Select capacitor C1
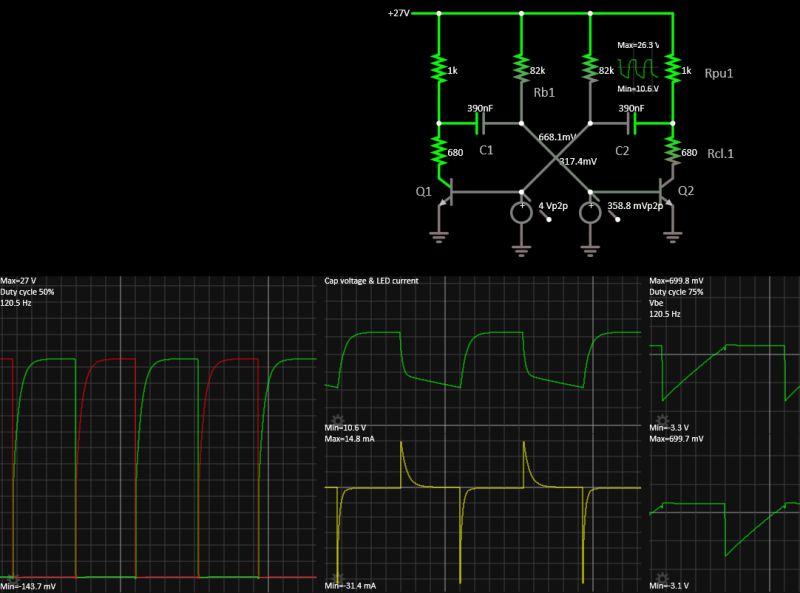 click(478, 122)
